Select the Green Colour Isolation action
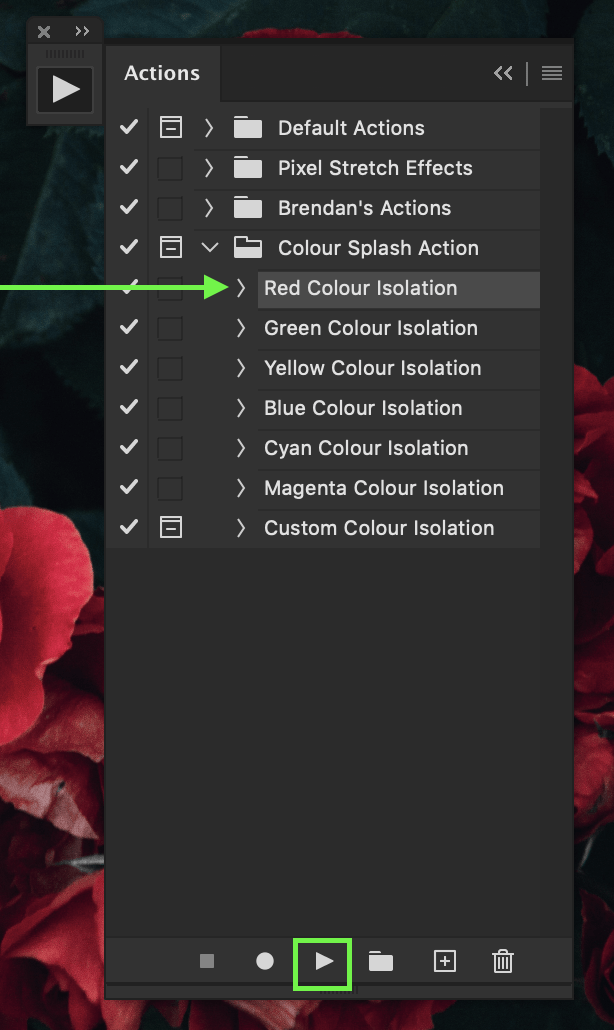The image size is (614, 1030). click(x=371, y=328)
